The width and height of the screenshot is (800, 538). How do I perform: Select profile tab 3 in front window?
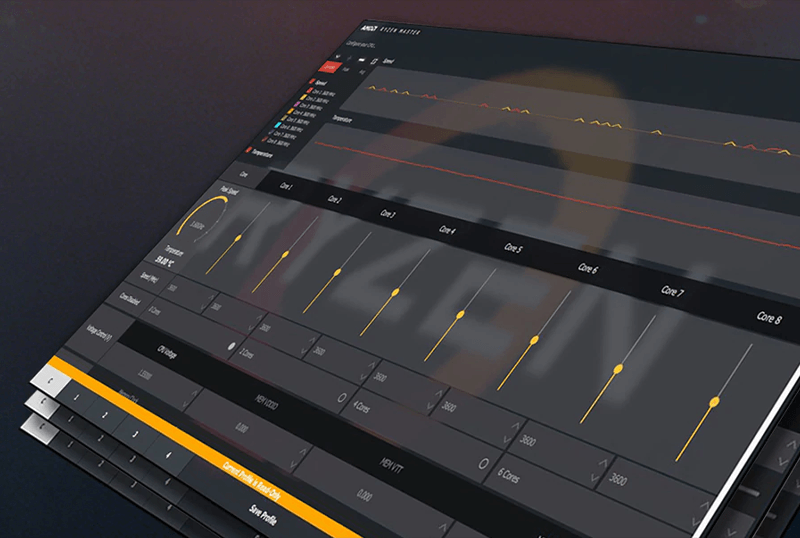[x=135, y=434]
